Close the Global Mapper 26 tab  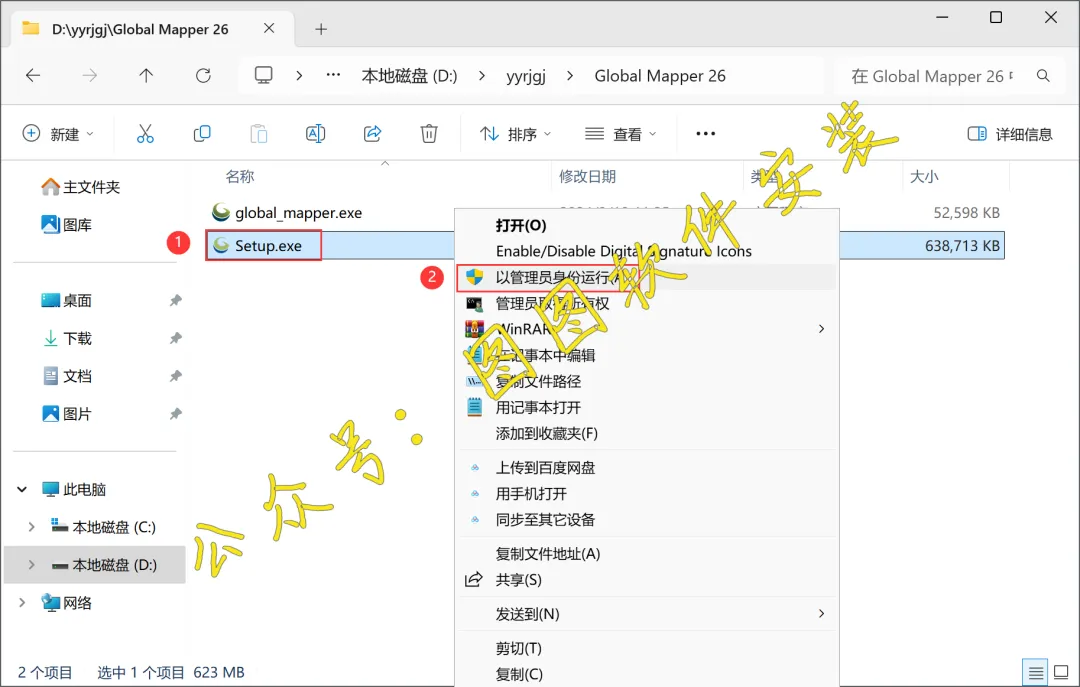pyautogui.click(x=269, y=28)
